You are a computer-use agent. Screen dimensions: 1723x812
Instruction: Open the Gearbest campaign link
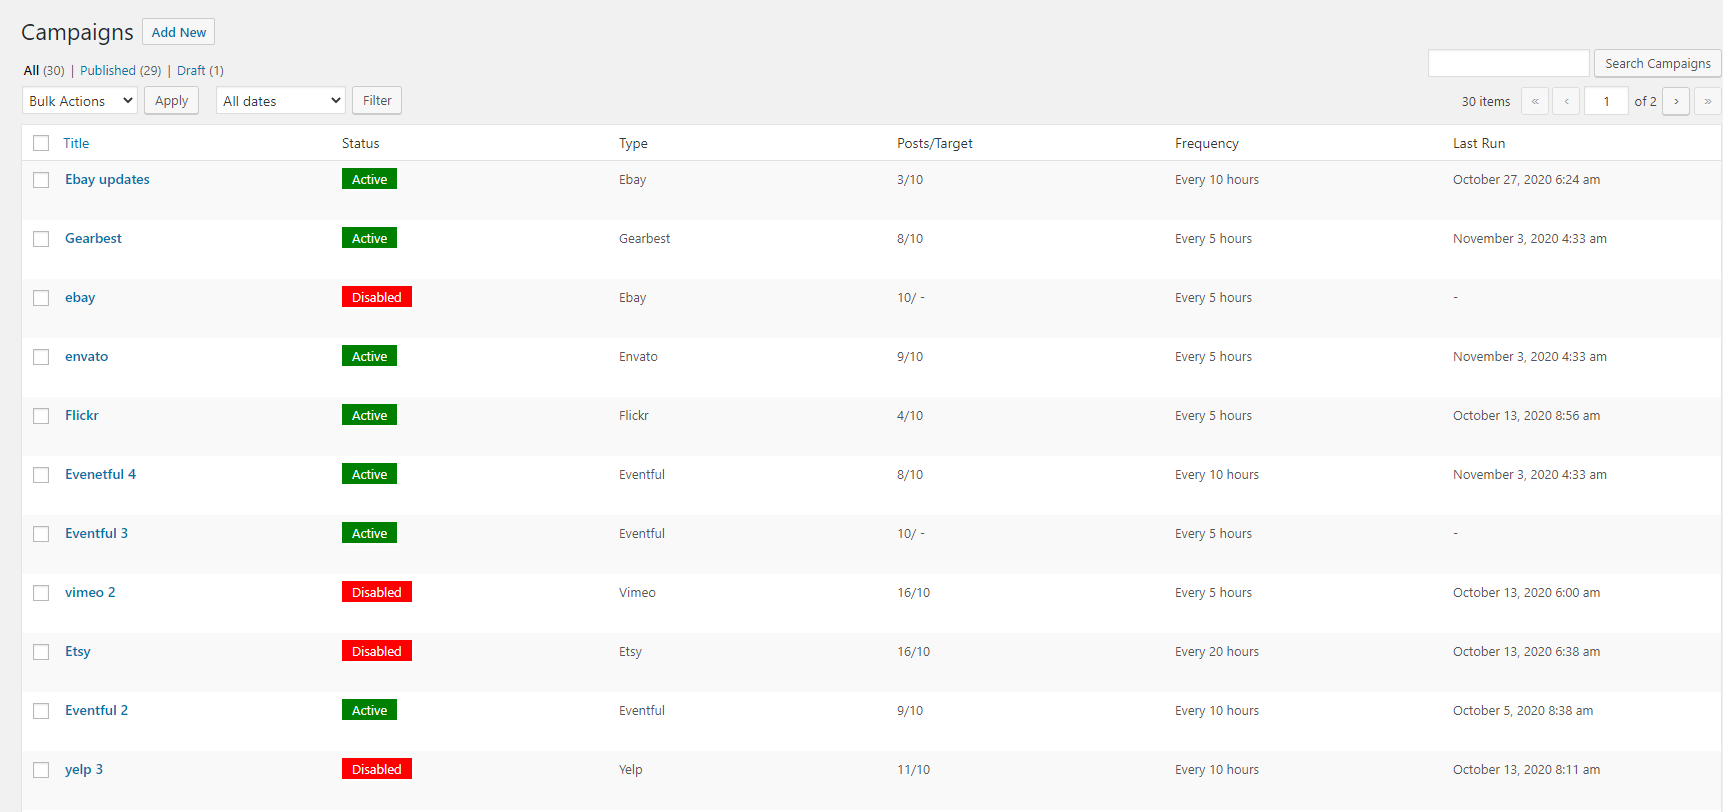tap(93, 238)
